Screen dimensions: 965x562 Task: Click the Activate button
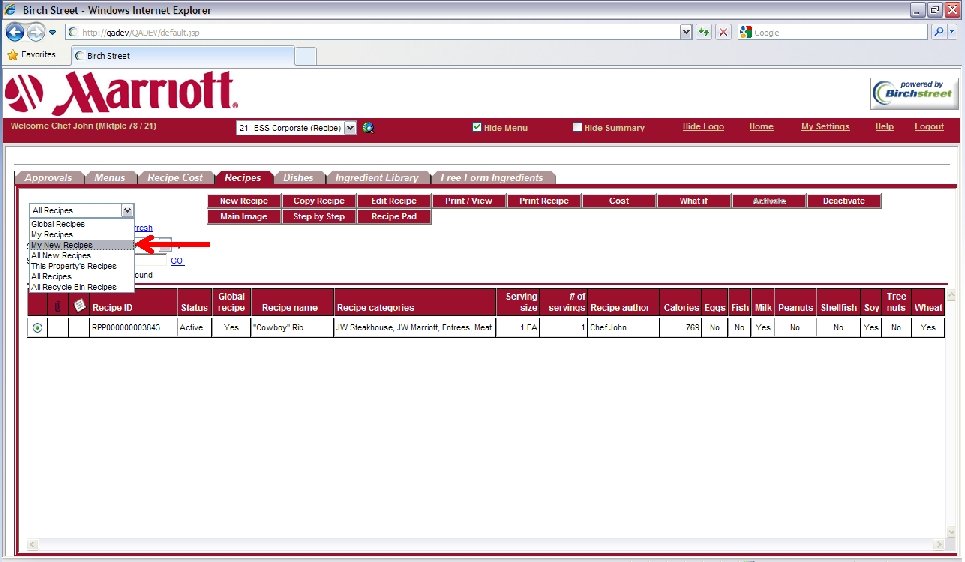[x=769, y=201]
